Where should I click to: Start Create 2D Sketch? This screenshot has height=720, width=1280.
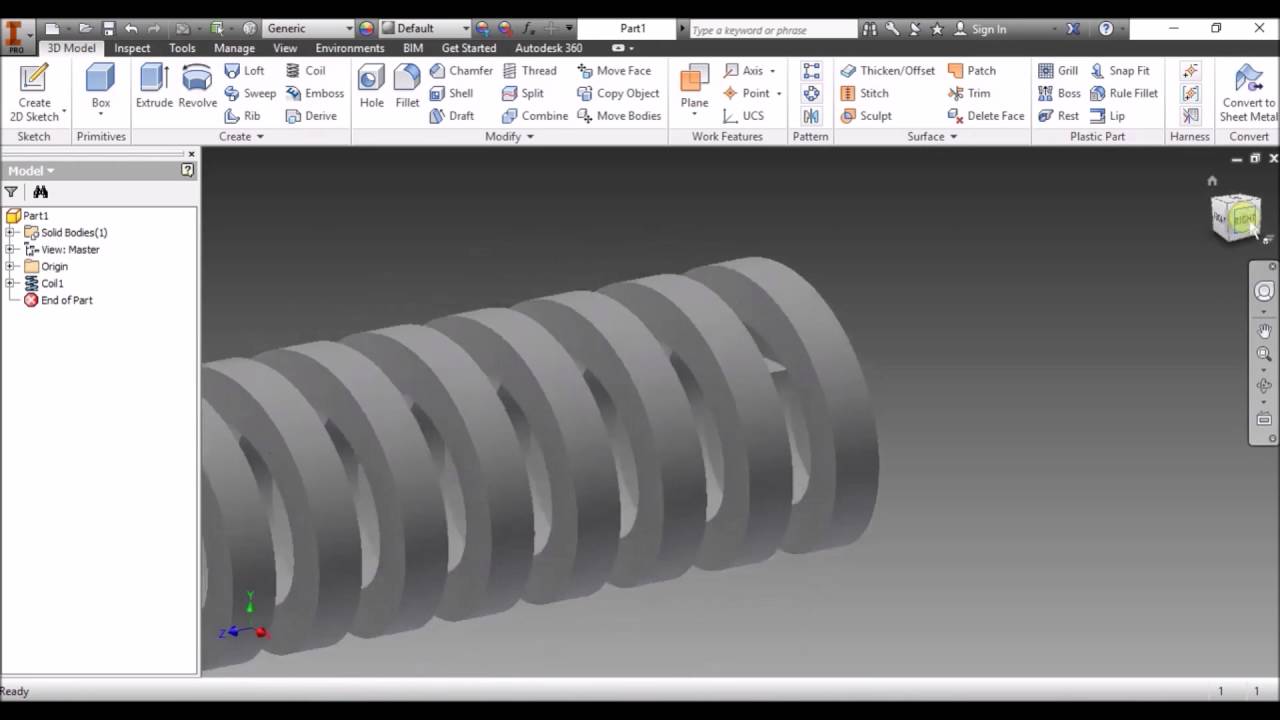[x=34, y=92]
